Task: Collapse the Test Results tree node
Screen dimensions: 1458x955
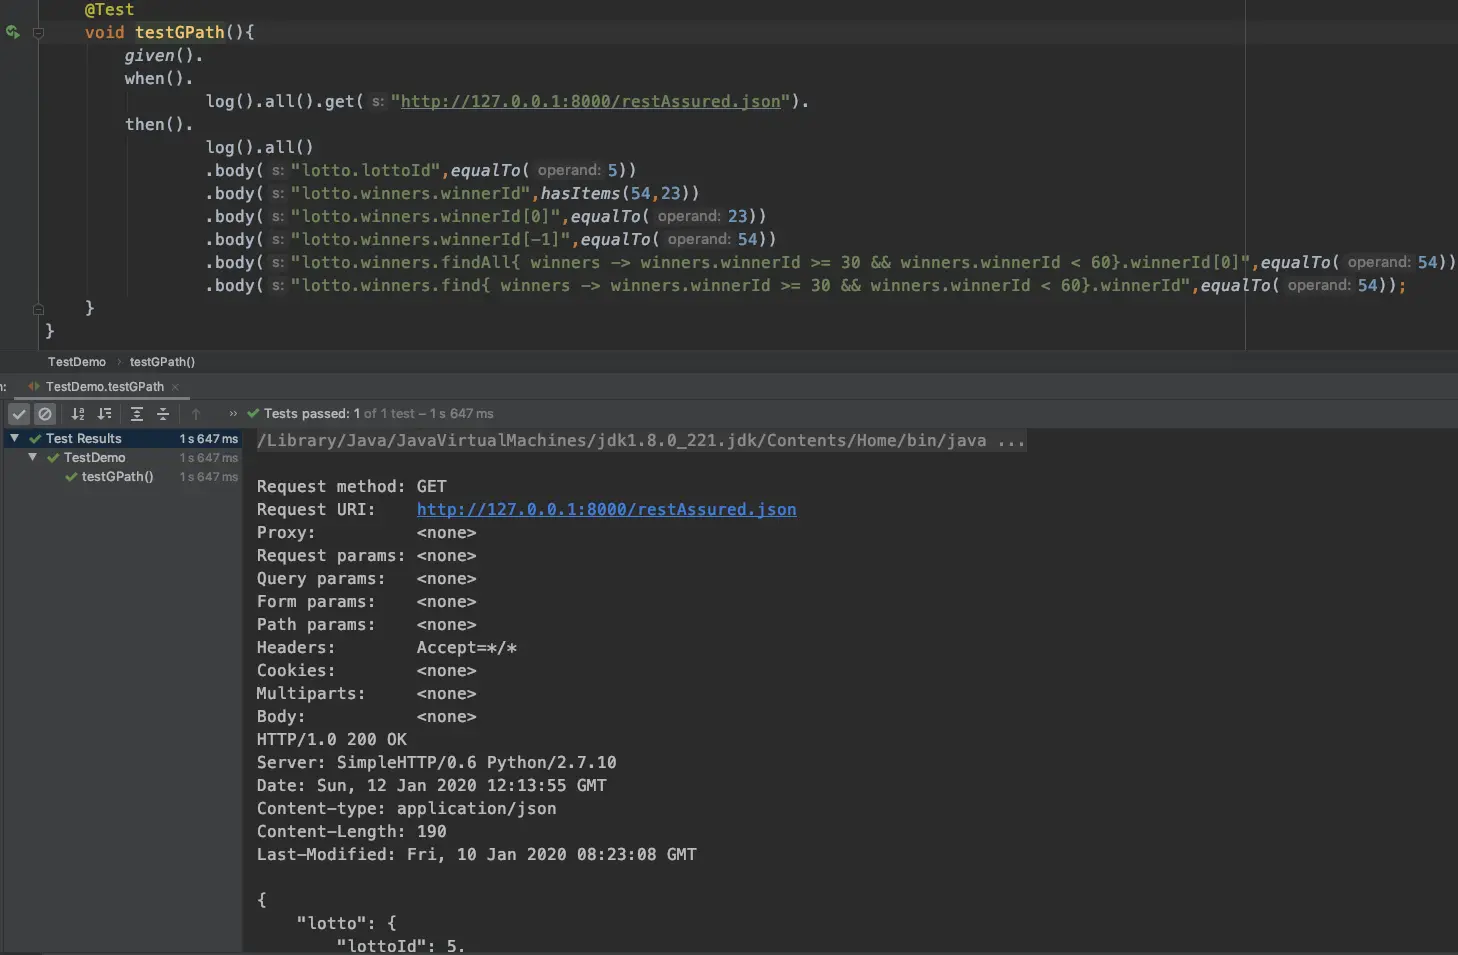Action: [x=14, y=438]
